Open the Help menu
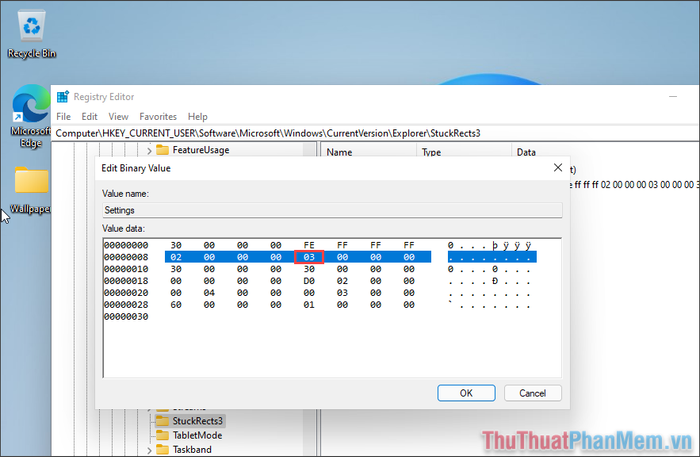The width and height of the screenshot is (700, 457). [197, 116]
